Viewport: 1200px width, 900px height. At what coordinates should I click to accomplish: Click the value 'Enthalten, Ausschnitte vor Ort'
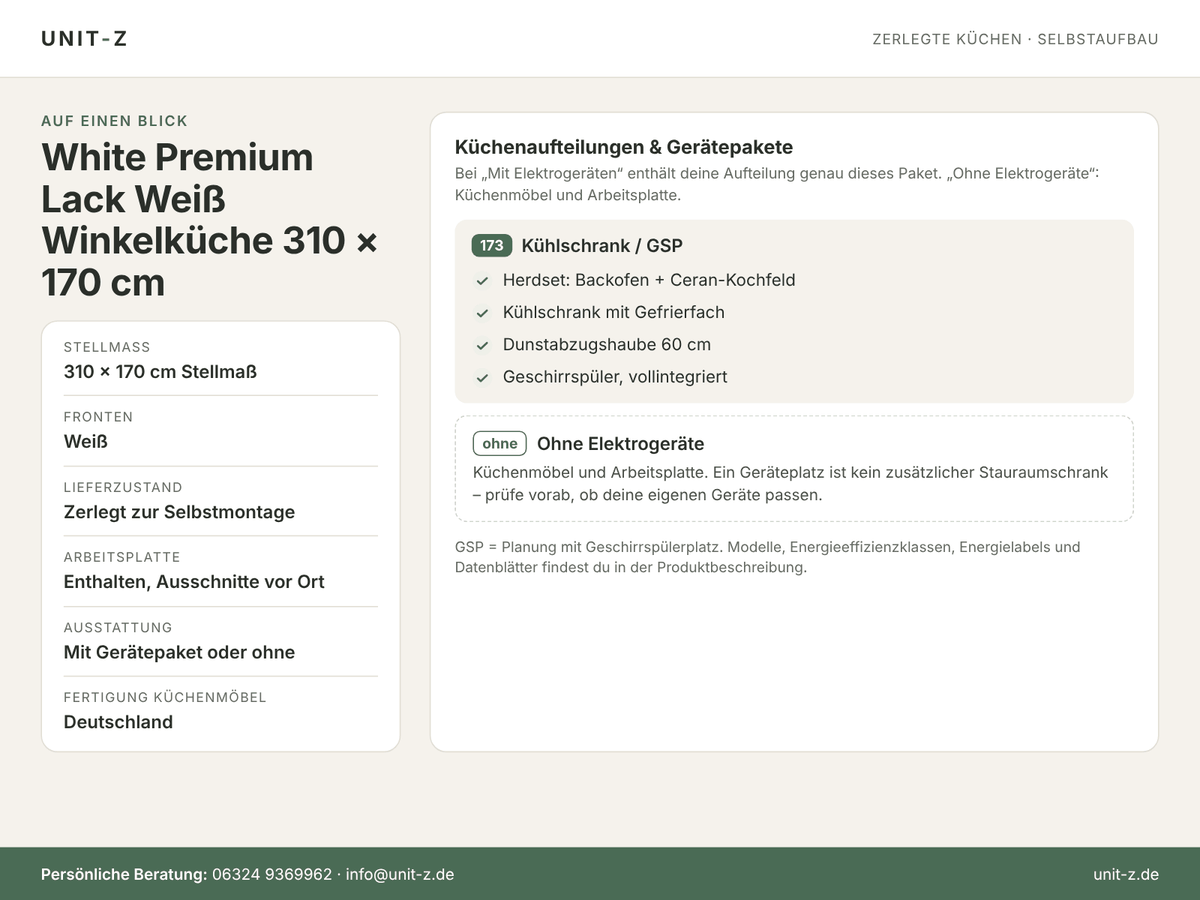(194, 582)
